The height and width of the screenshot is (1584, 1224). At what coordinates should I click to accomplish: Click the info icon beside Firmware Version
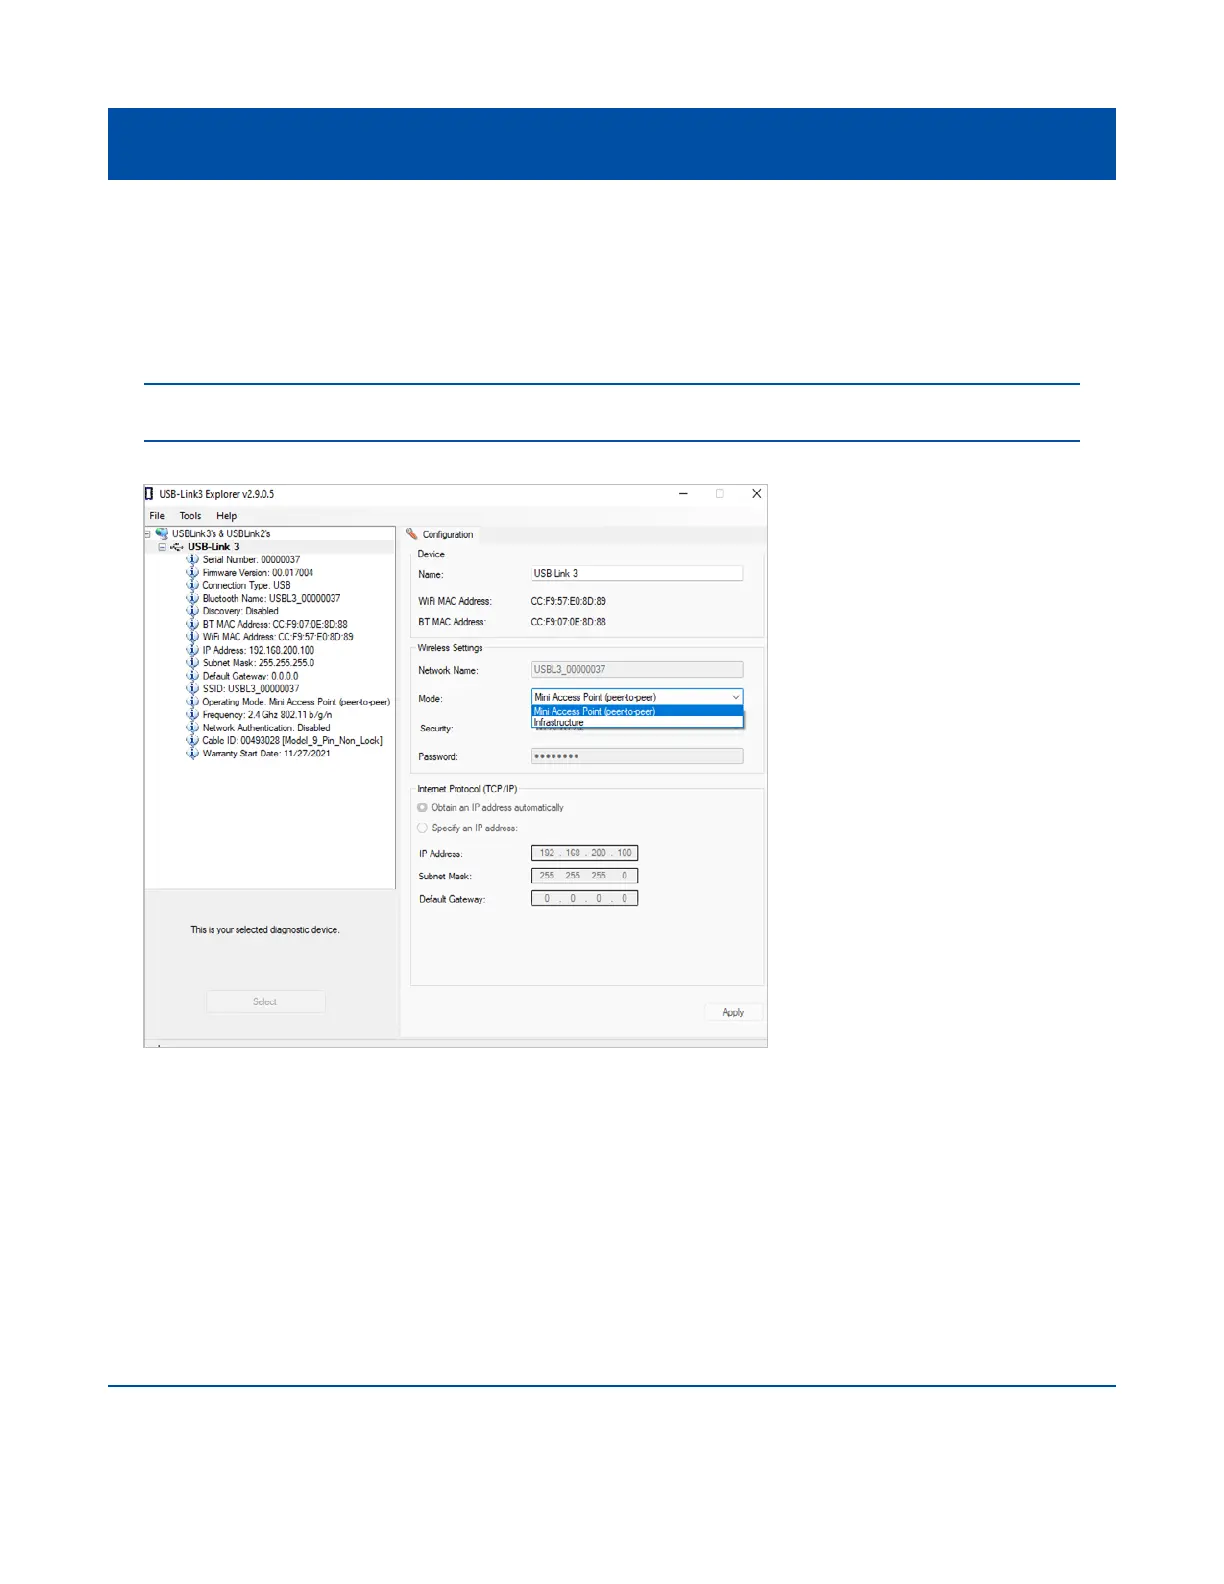tap(192, 573)
